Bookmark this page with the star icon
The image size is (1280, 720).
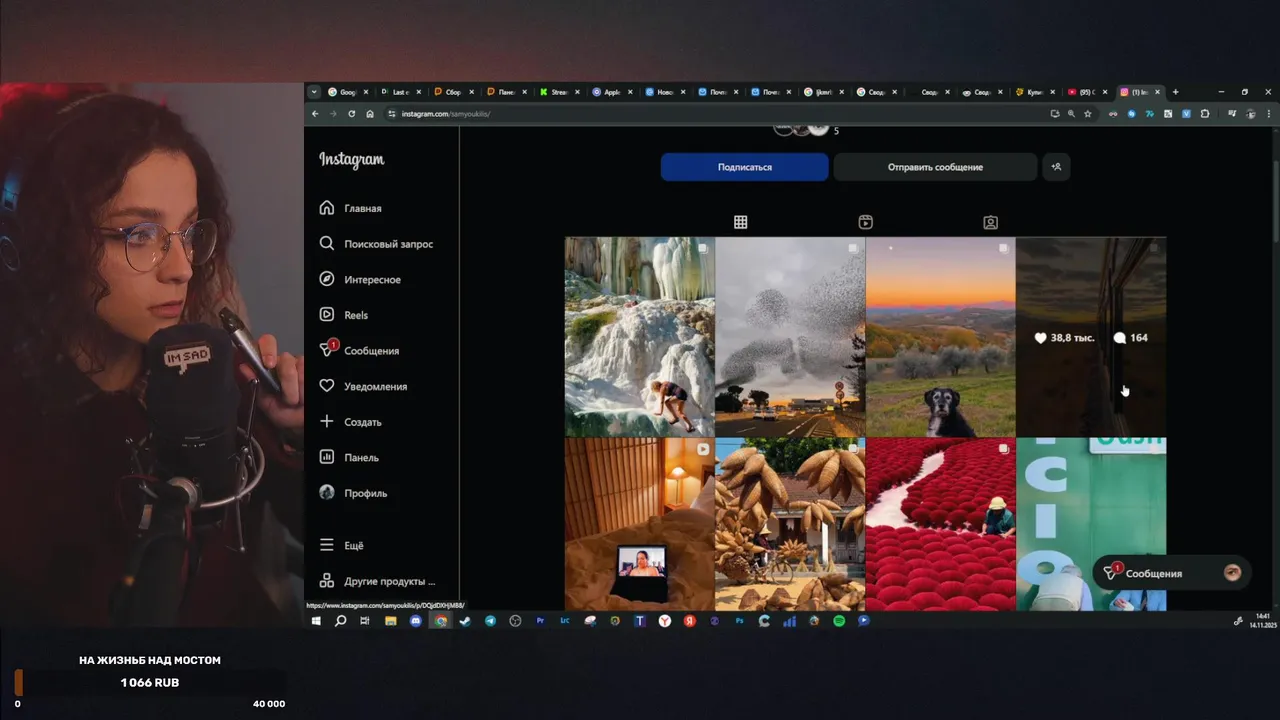[1088, 114]
